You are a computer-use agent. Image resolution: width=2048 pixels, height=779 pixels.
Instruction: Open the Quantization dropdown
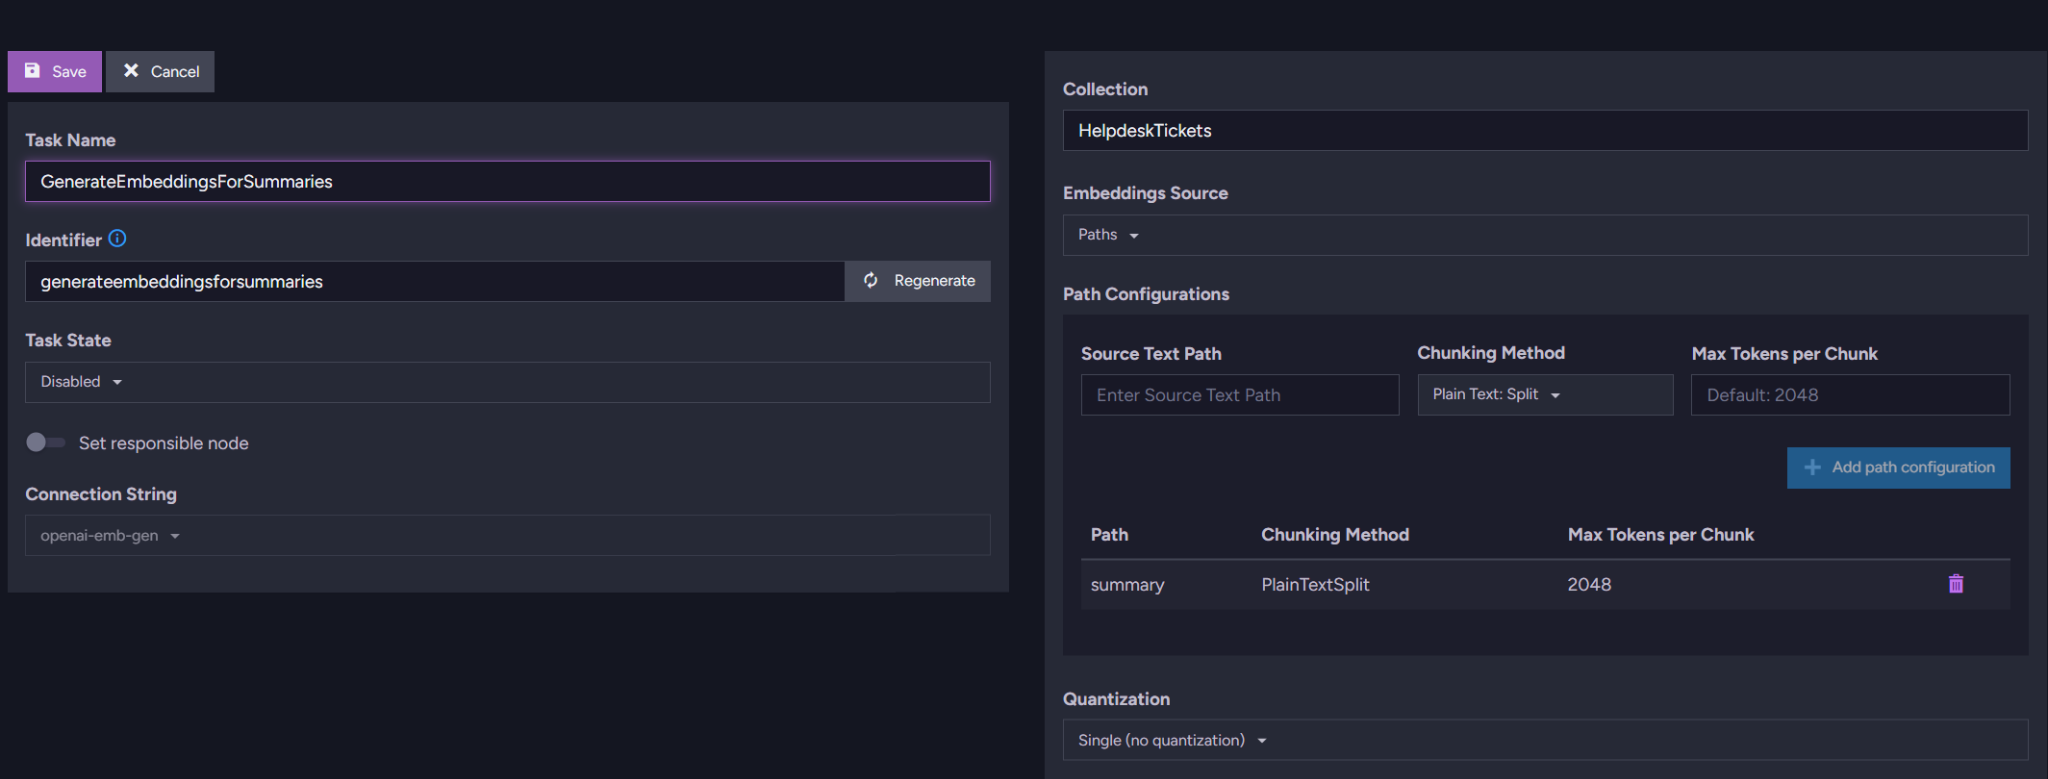(1545, 740)
